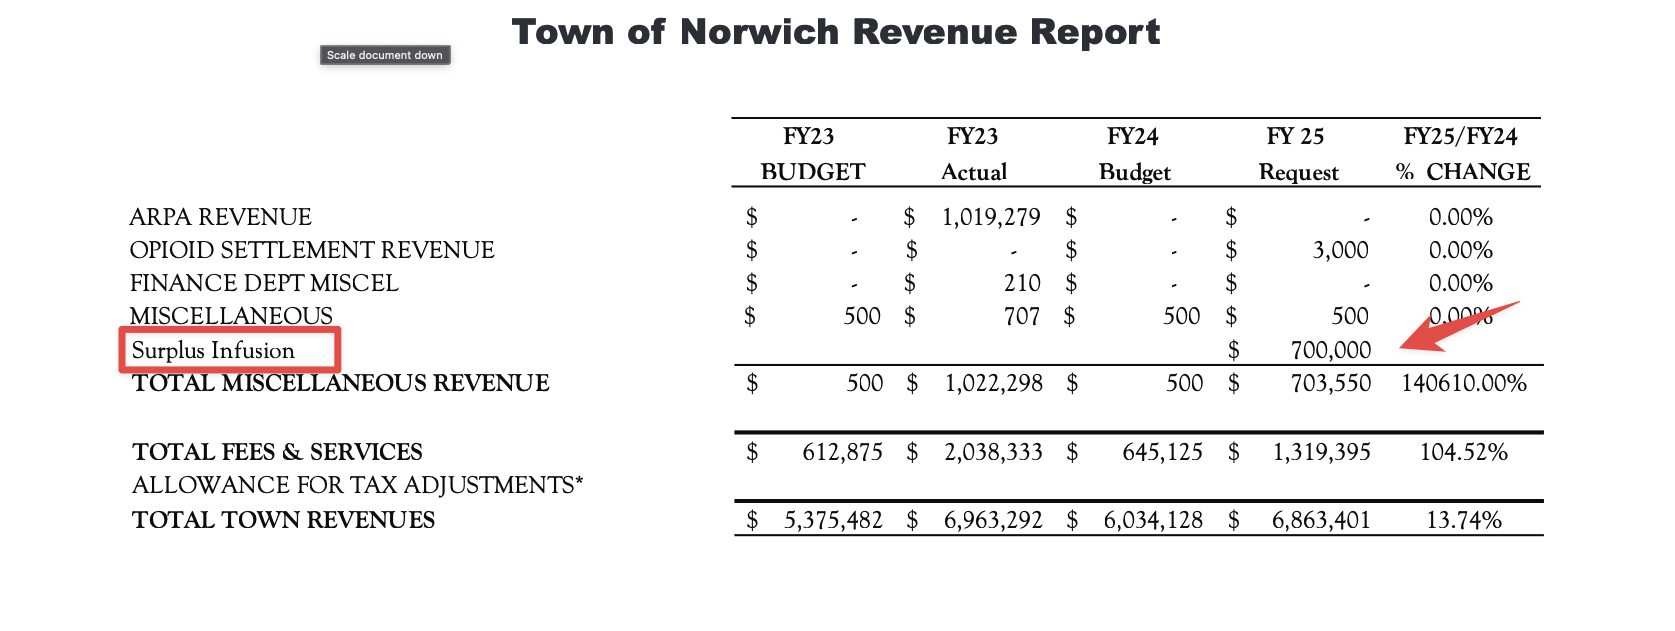Select the Surplus Infusion value 700,000
1675x631 pixels.
point(1331,350)
